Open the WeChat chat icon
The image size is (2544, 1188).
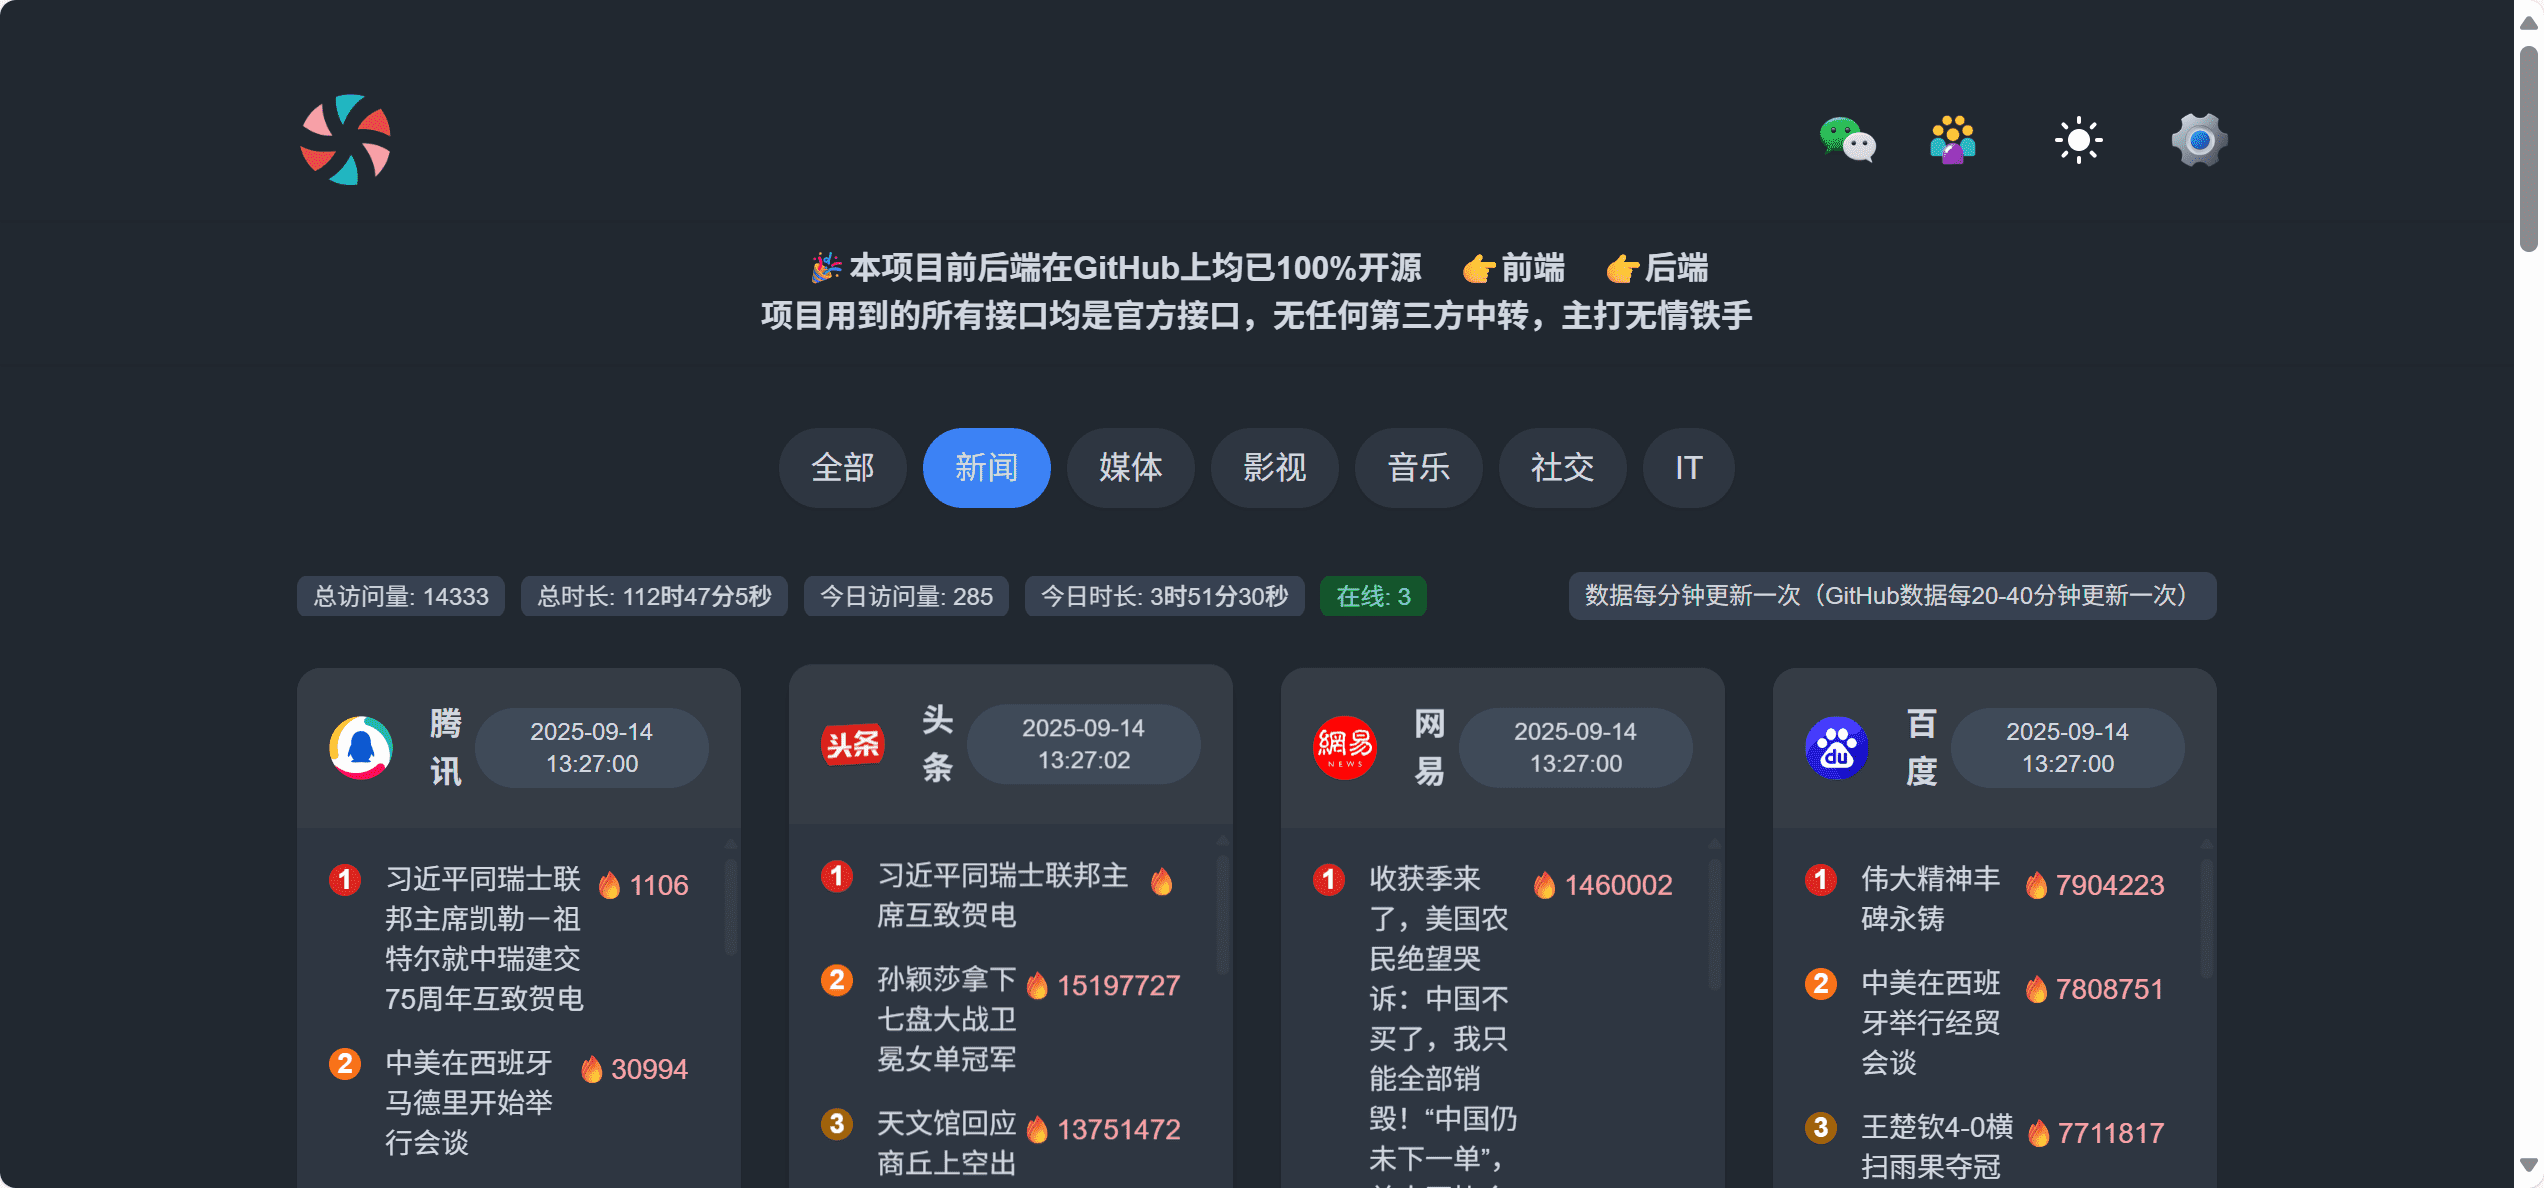[x=1847, y=140]
